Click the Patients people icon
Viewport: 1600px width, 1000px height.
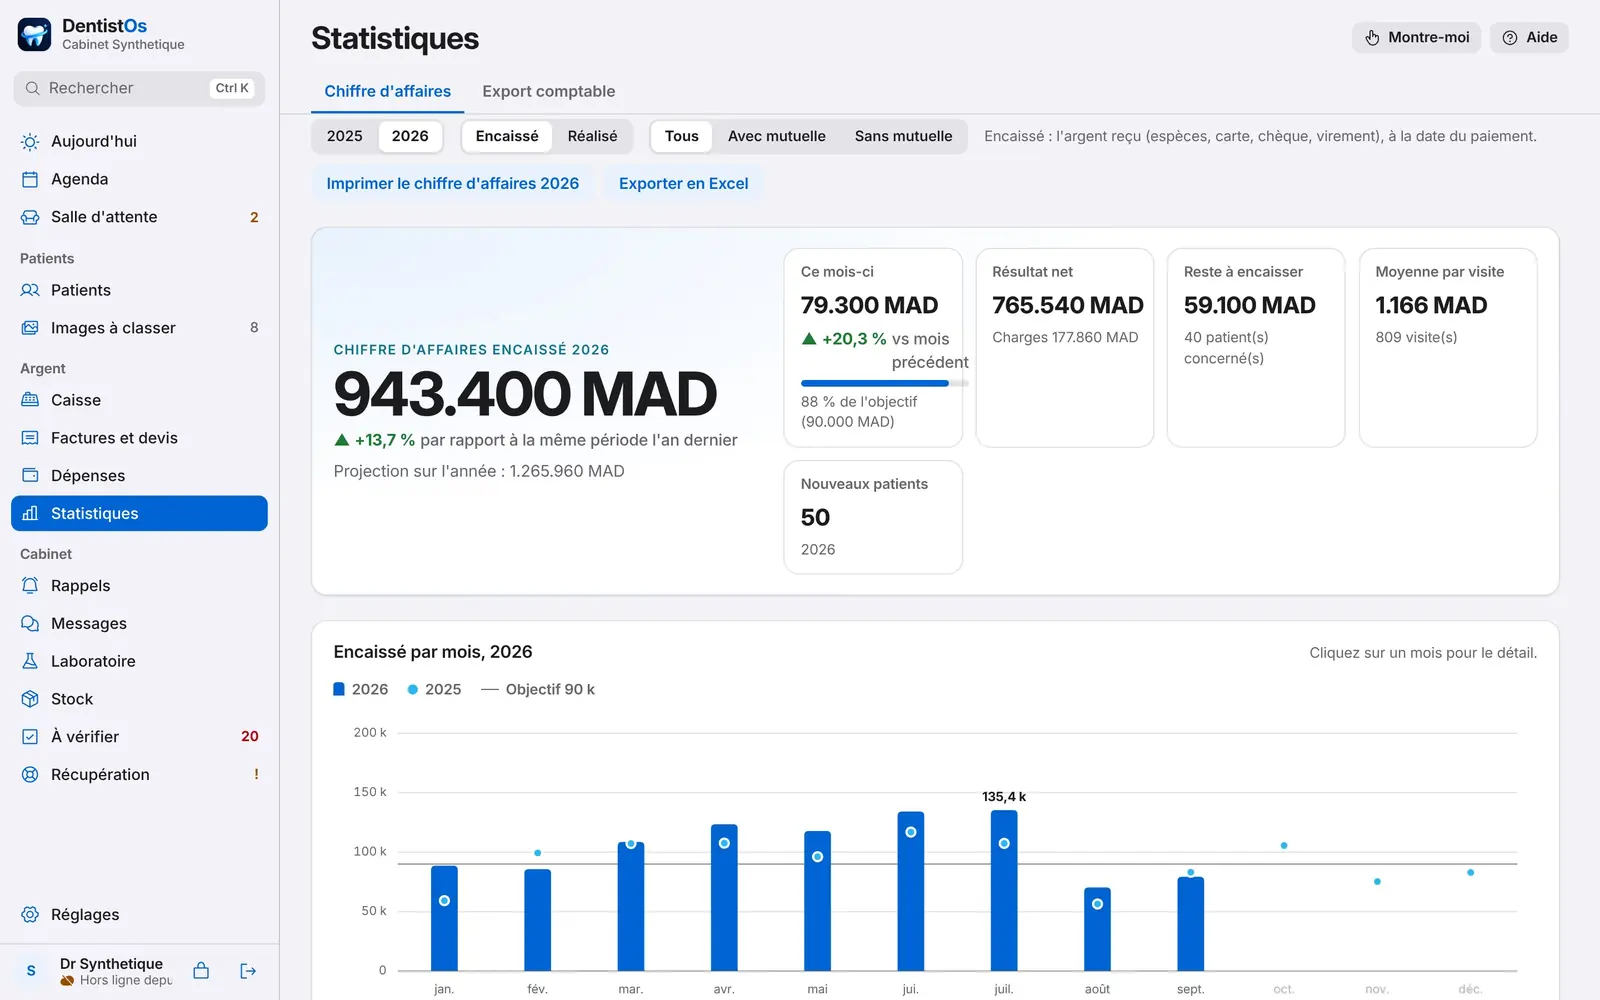pos(30,290)
